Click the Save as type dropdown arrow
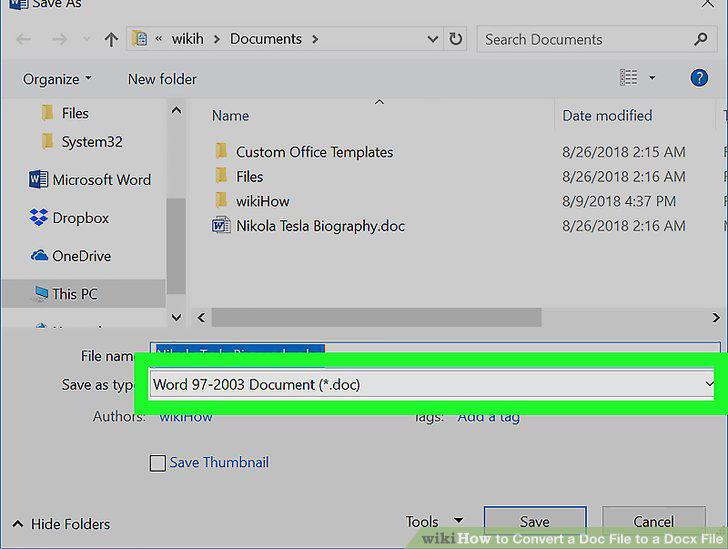 (708, 384)
